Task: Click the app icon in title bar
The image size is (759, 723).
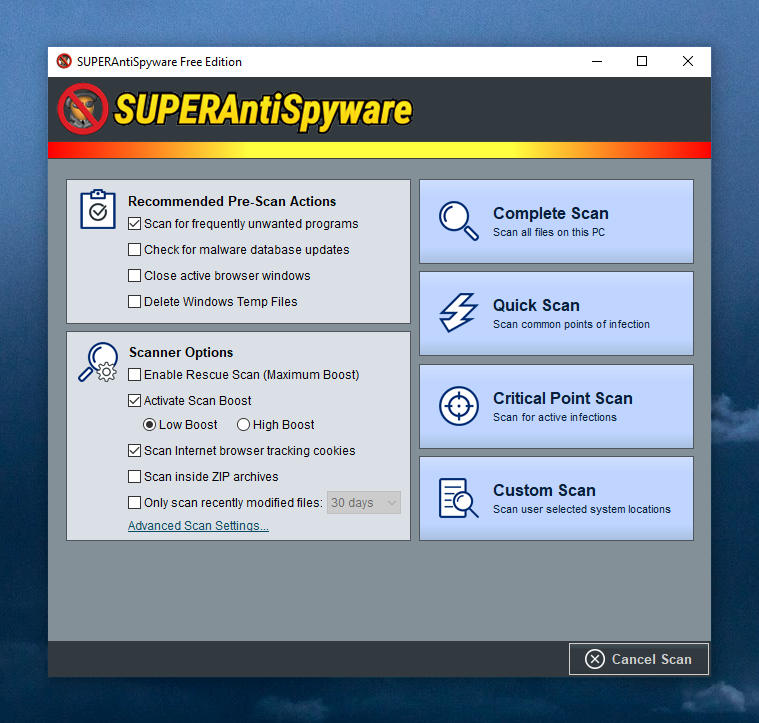Action: pyautogui.click(x=64, y=61)
